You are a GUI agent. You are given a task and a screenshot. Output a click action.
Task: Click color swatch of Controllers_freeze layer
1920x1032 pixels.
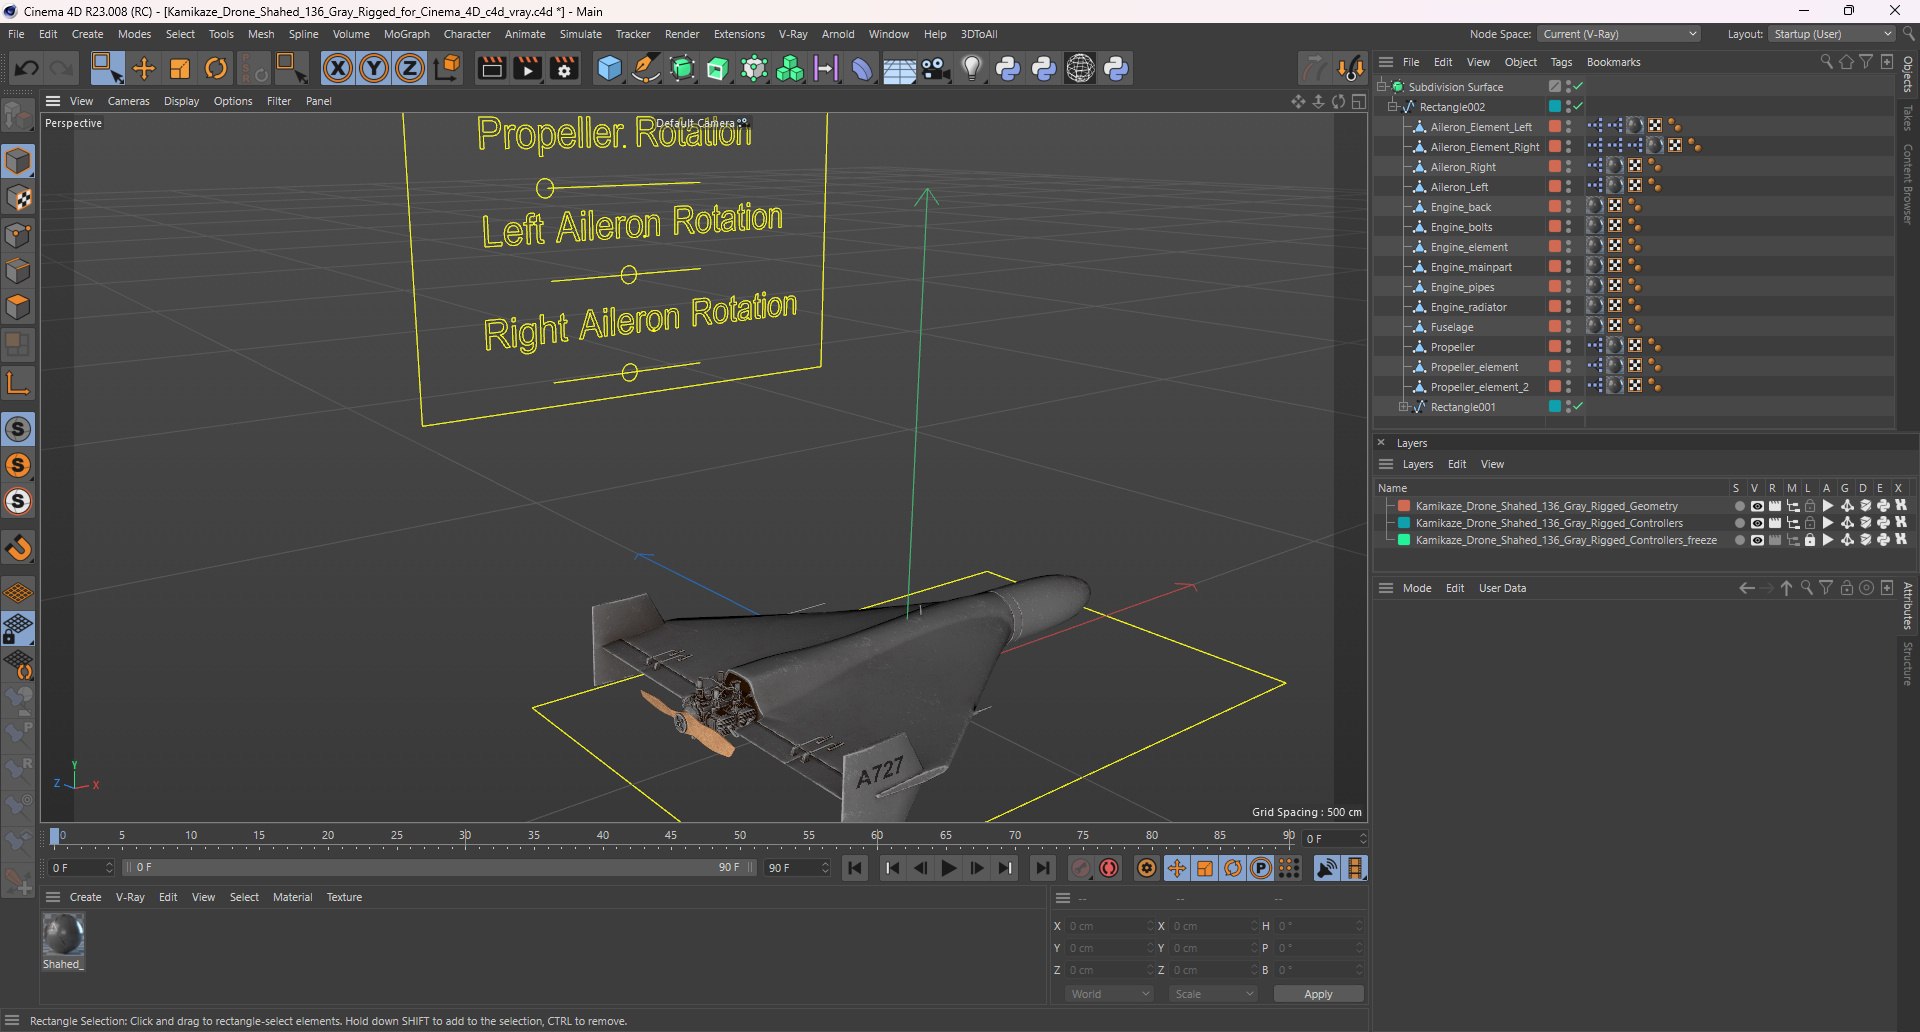[x=1404, y=540]
